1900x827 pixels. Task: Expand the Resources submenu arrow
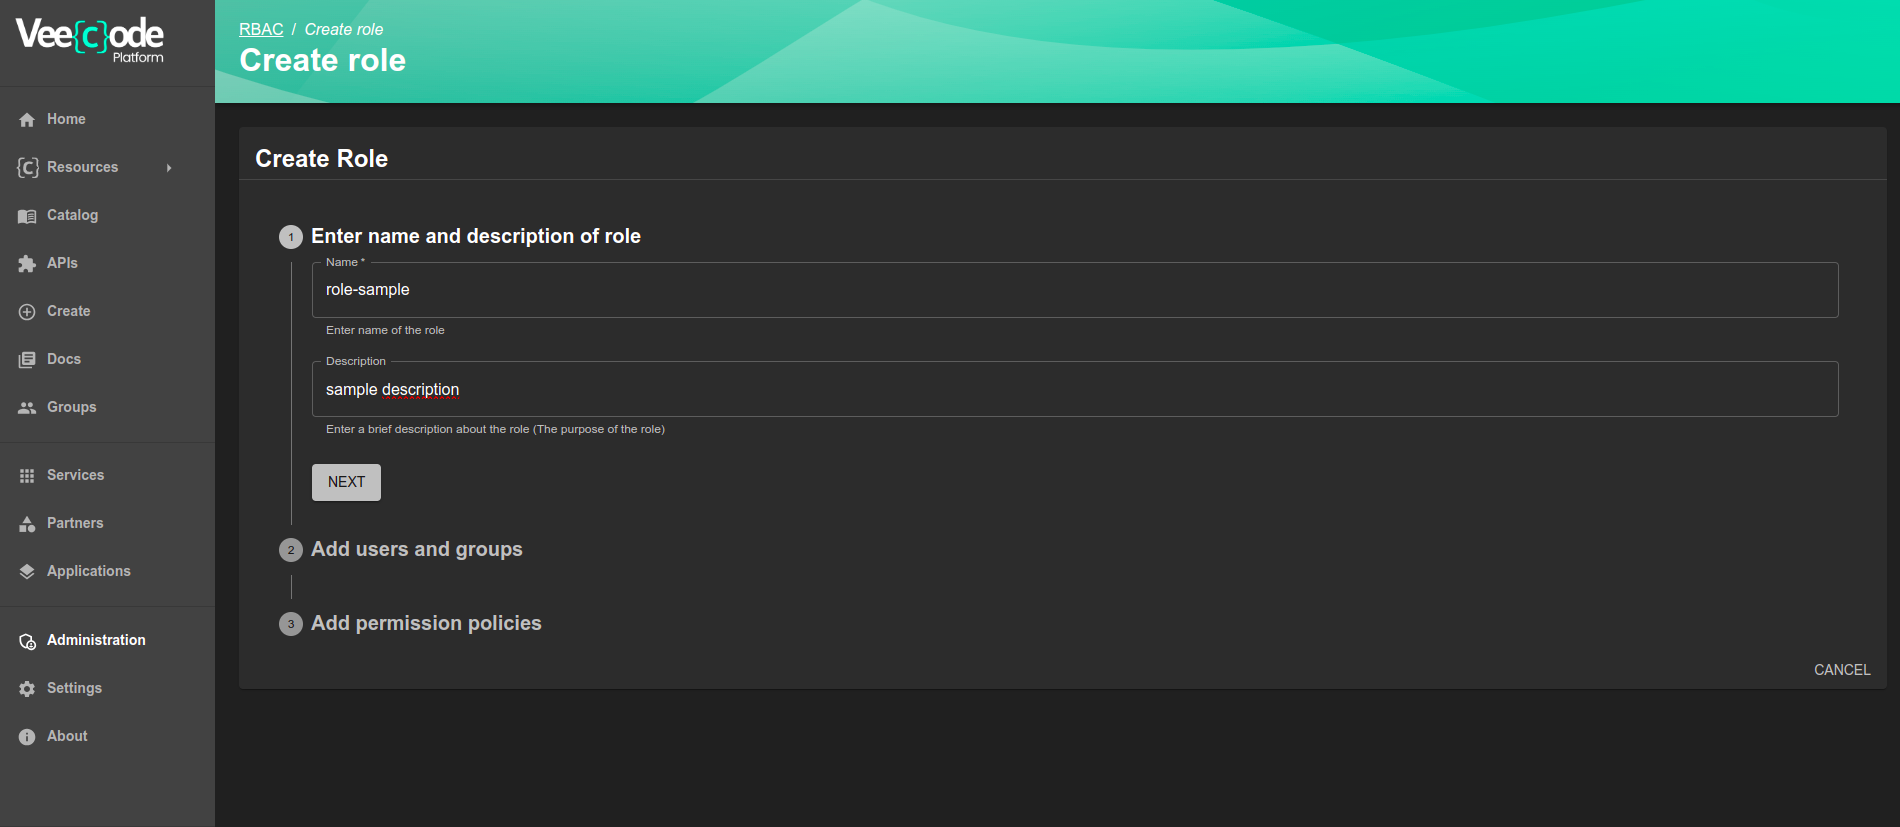(169, 168)
